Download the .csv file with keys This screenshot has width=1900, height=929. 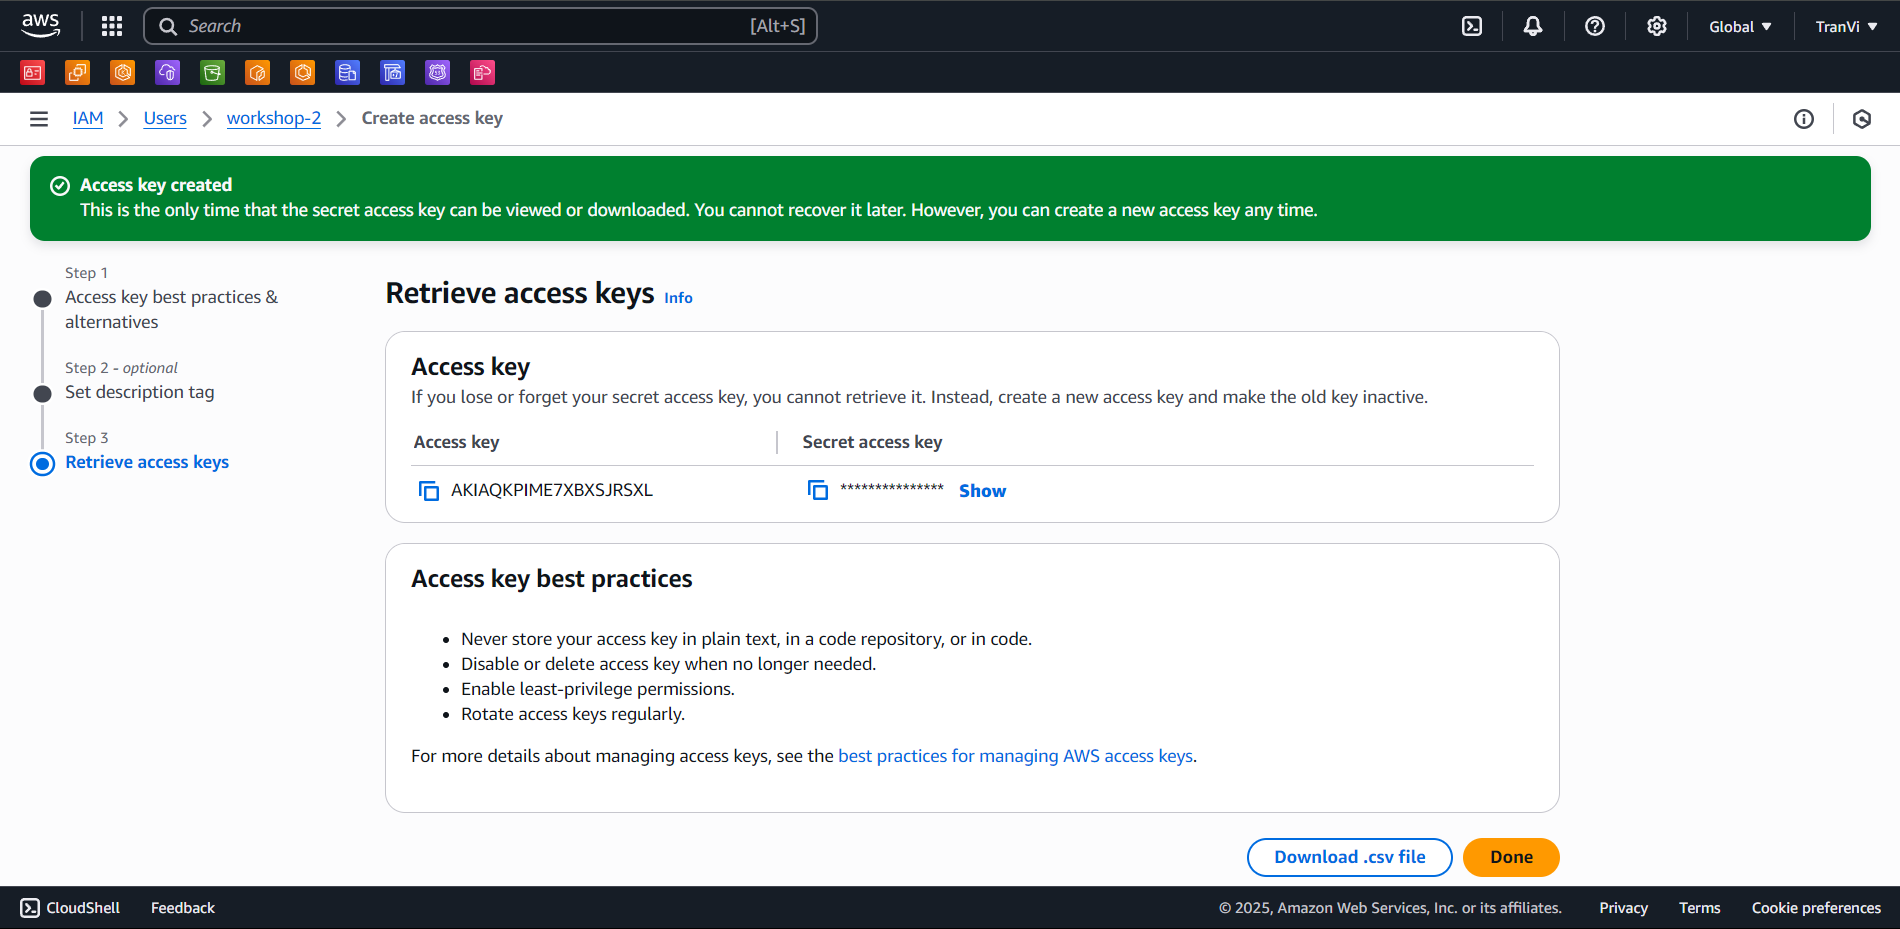pos(1349,857)
